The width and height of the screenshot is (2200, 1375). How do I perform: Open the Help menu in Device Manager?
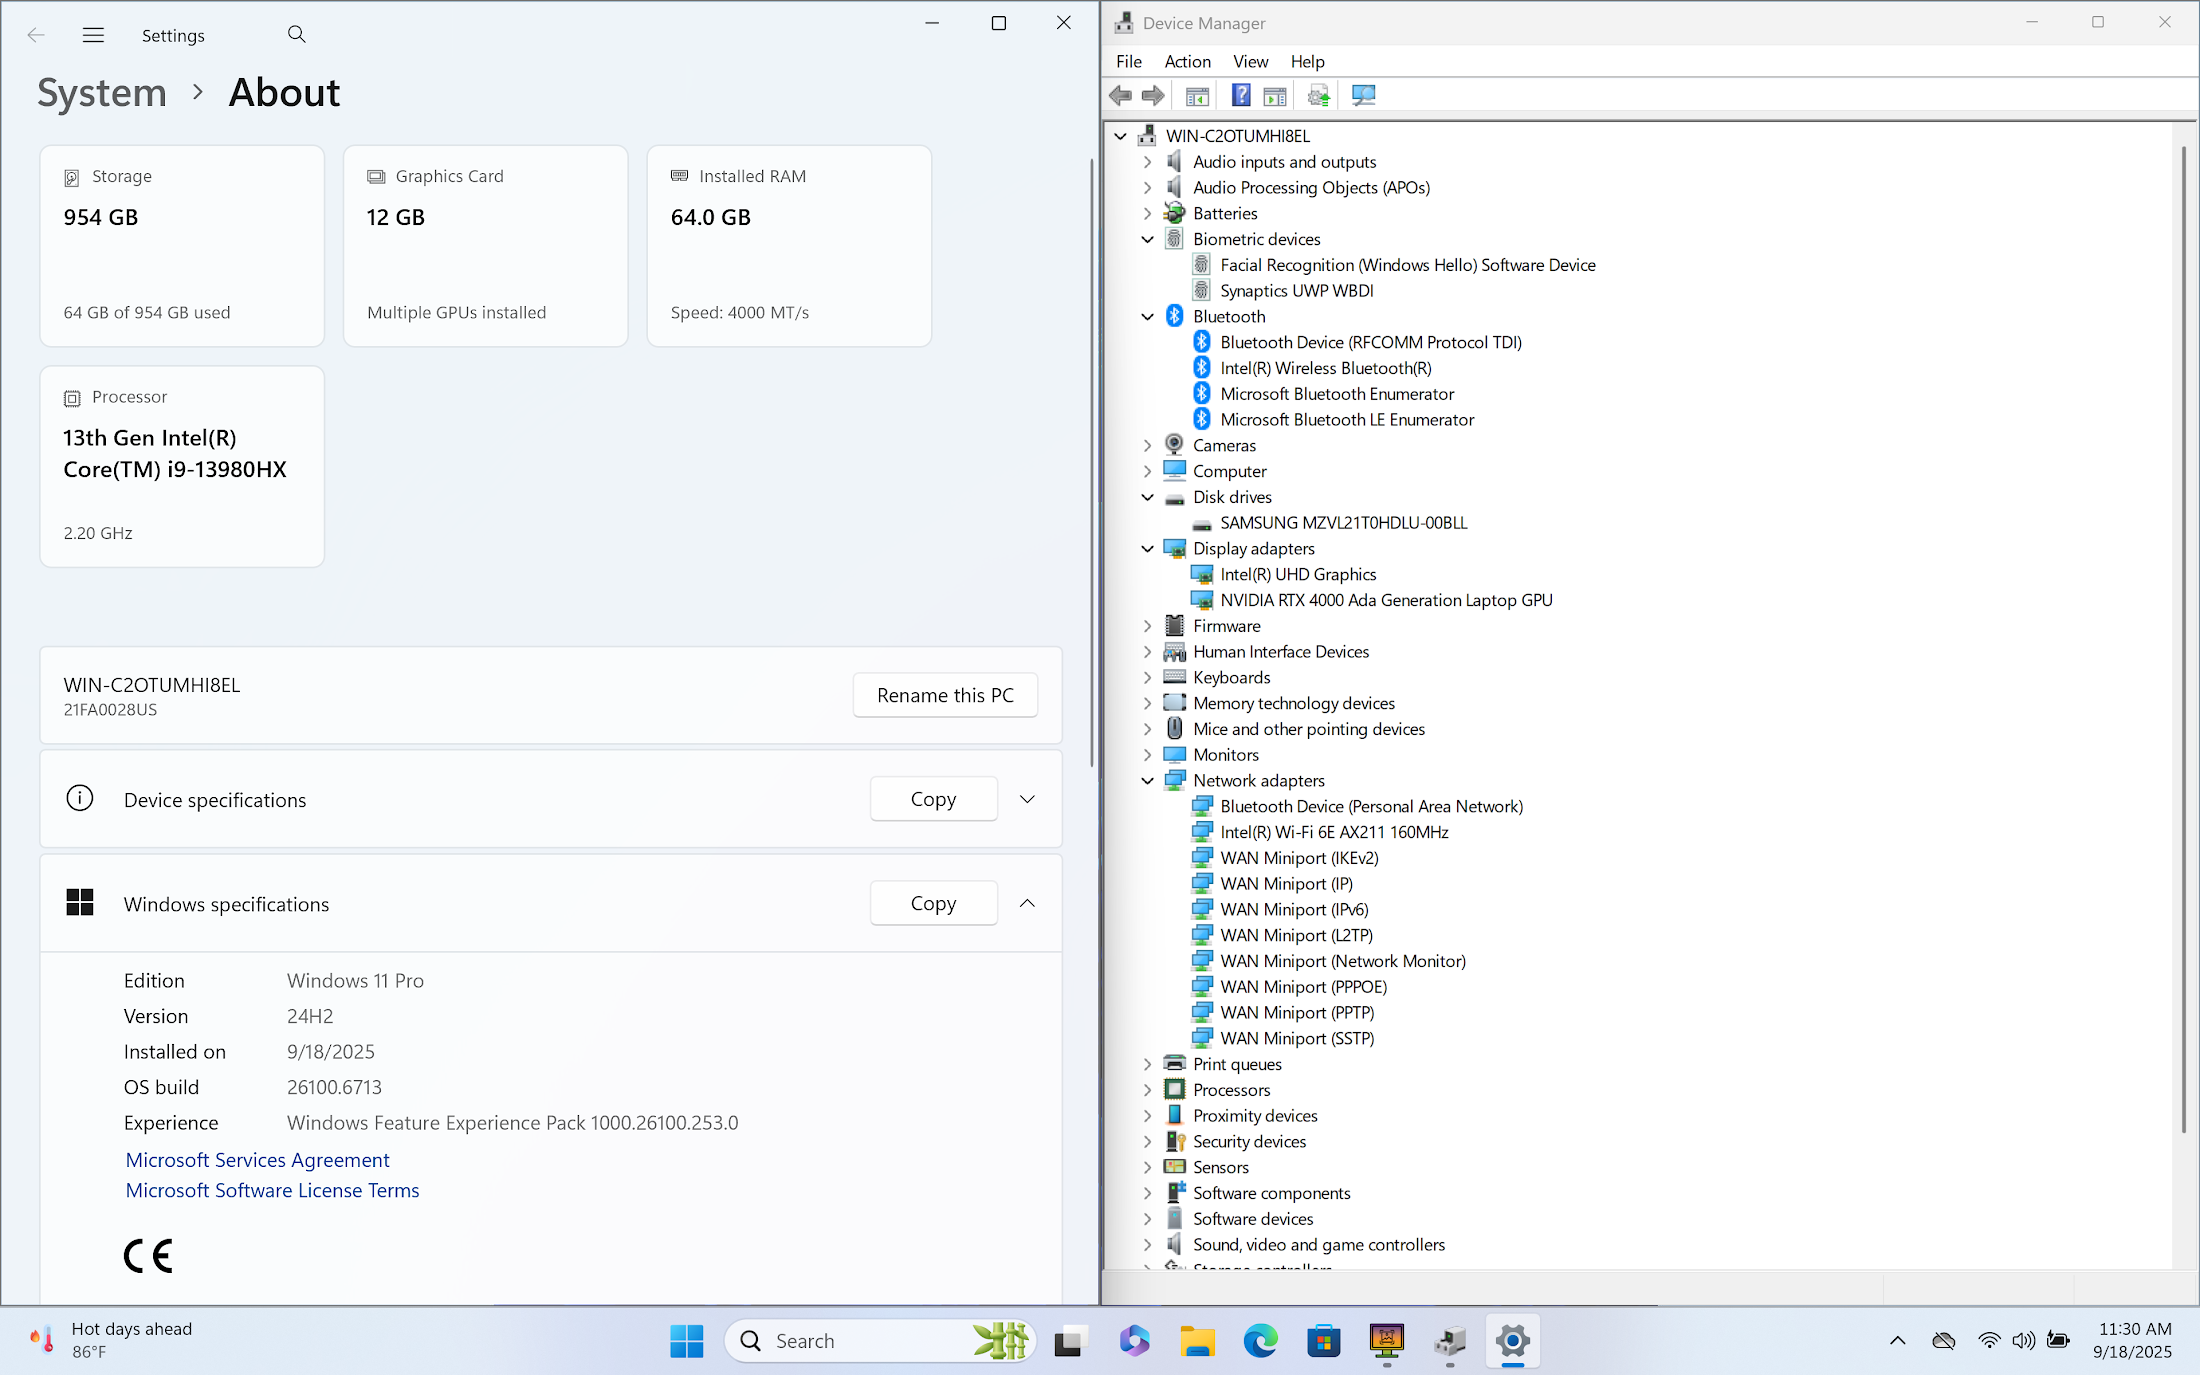pyautogui.click(x=1307, y=61)
